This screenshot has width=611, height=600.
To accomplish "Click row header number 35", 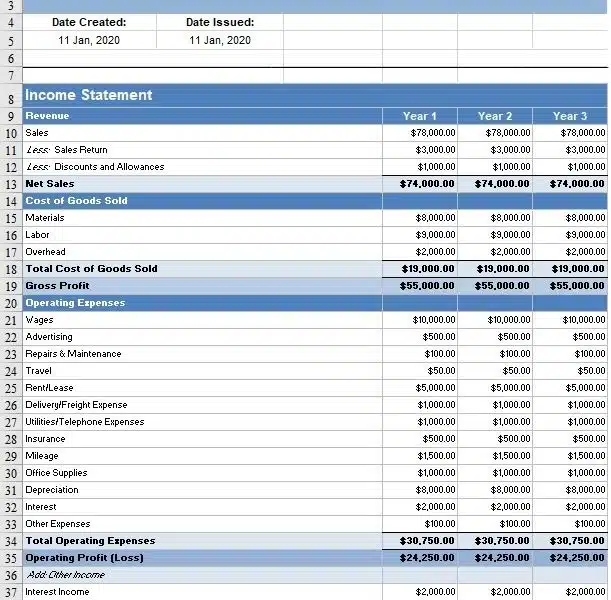I will (11, 558).
